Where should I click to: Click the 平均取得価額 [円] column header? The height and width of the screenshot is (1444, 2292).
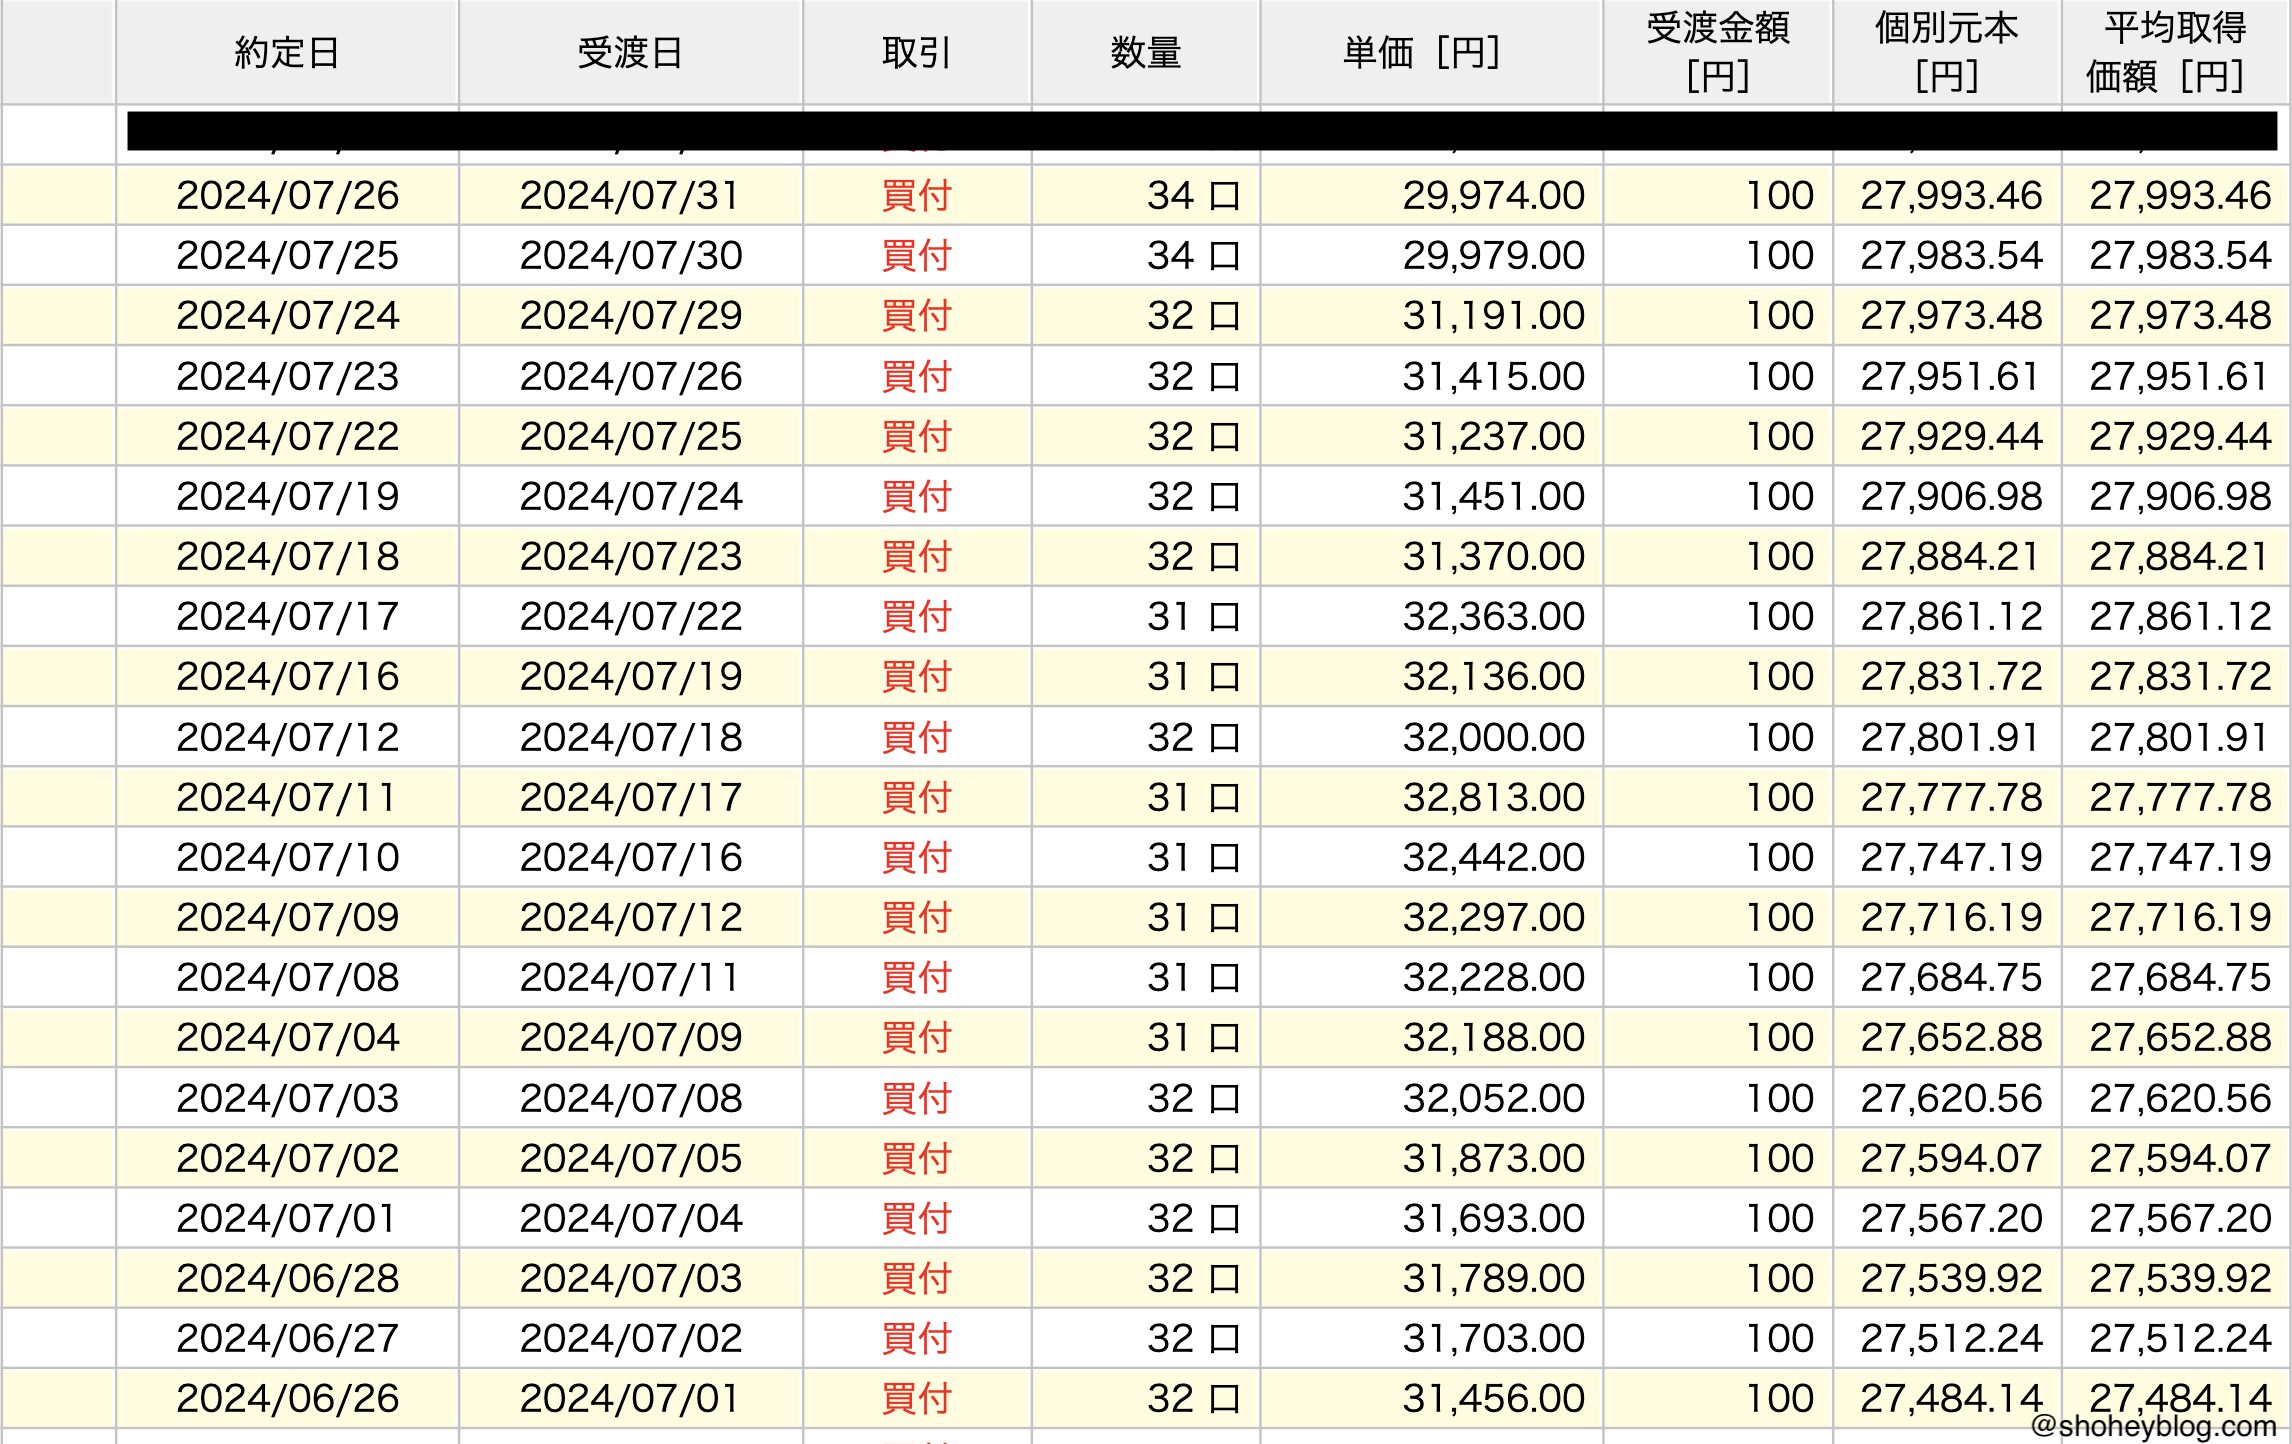(x=2176, y=52)
